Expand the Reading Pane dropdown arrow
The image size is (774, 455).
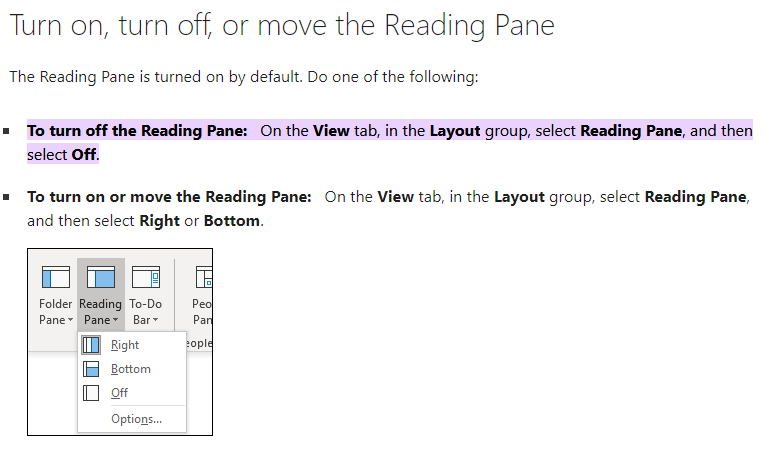116,320
